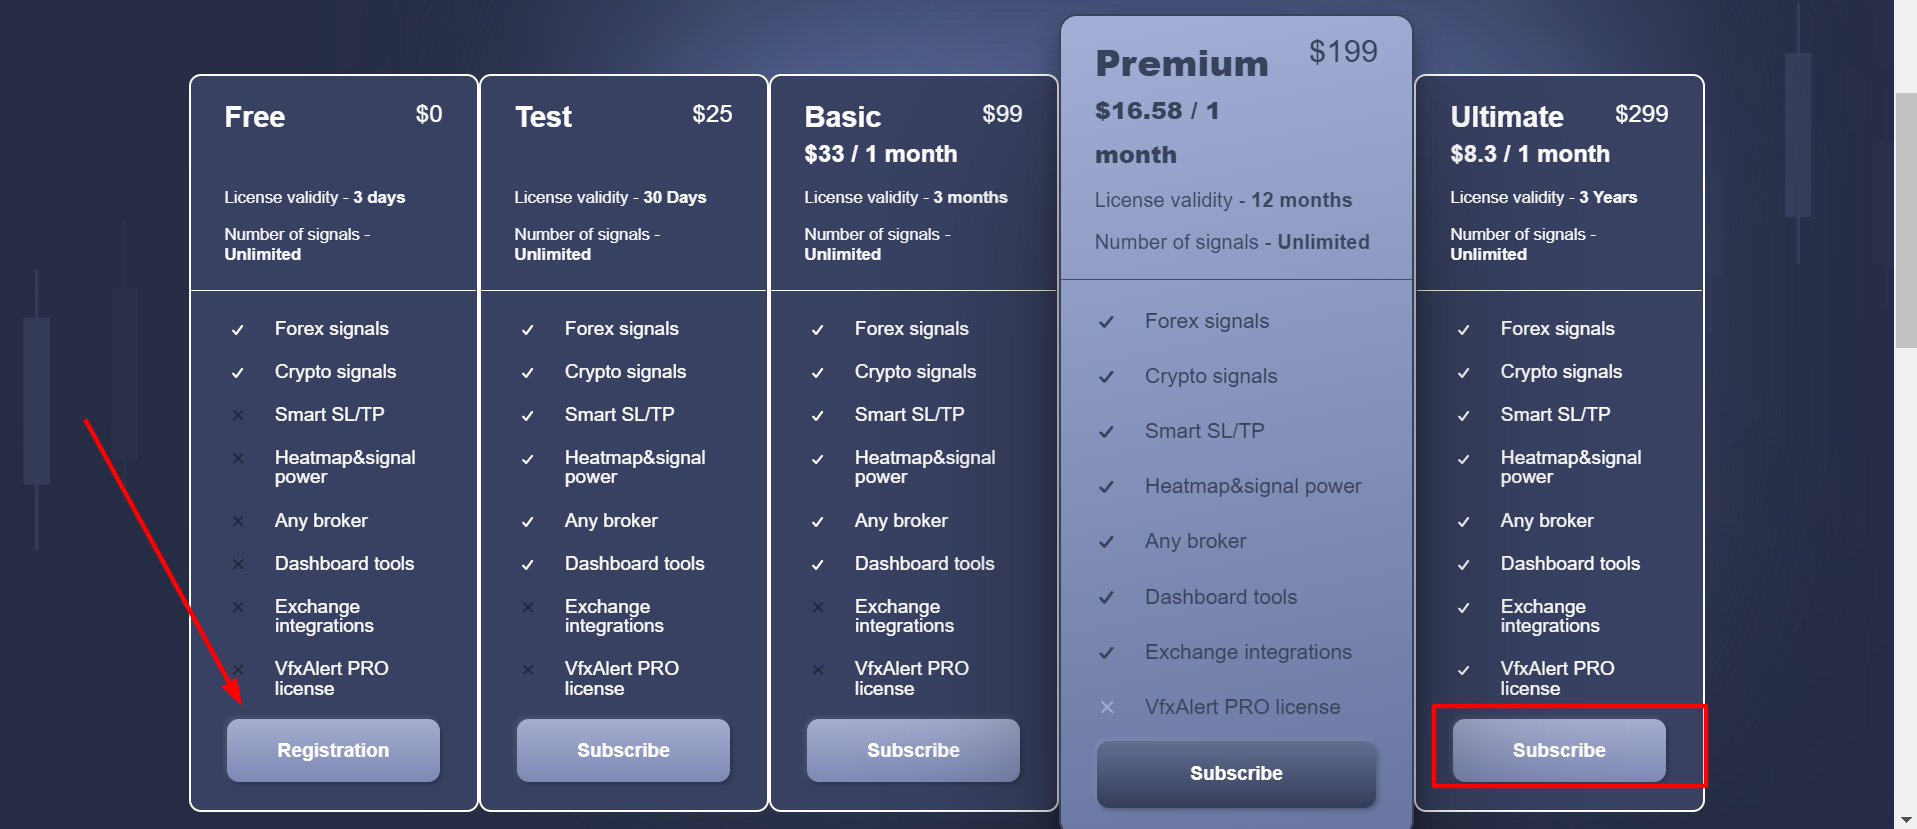
Task: Click the checkmark beside Ultimate VfxAlert PRO license
Action: pyautogui.click(x=1464, y=670)
